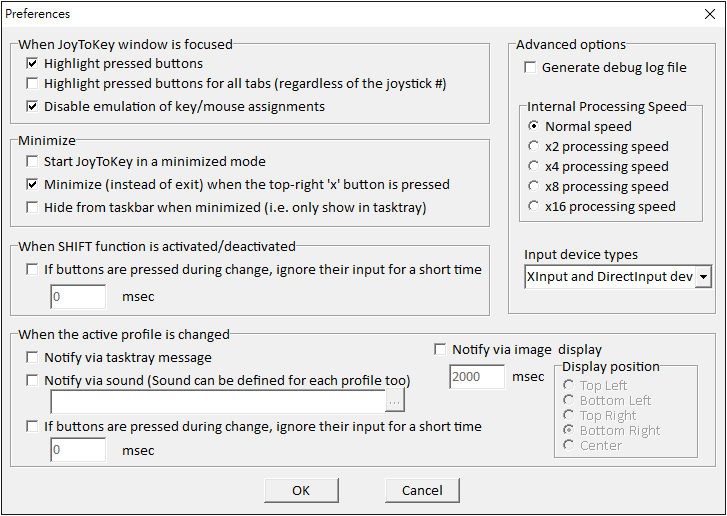The image size is (727, 516).
Task: Enable Hide from taskbar when minimized
Action: tap(34, 208)
